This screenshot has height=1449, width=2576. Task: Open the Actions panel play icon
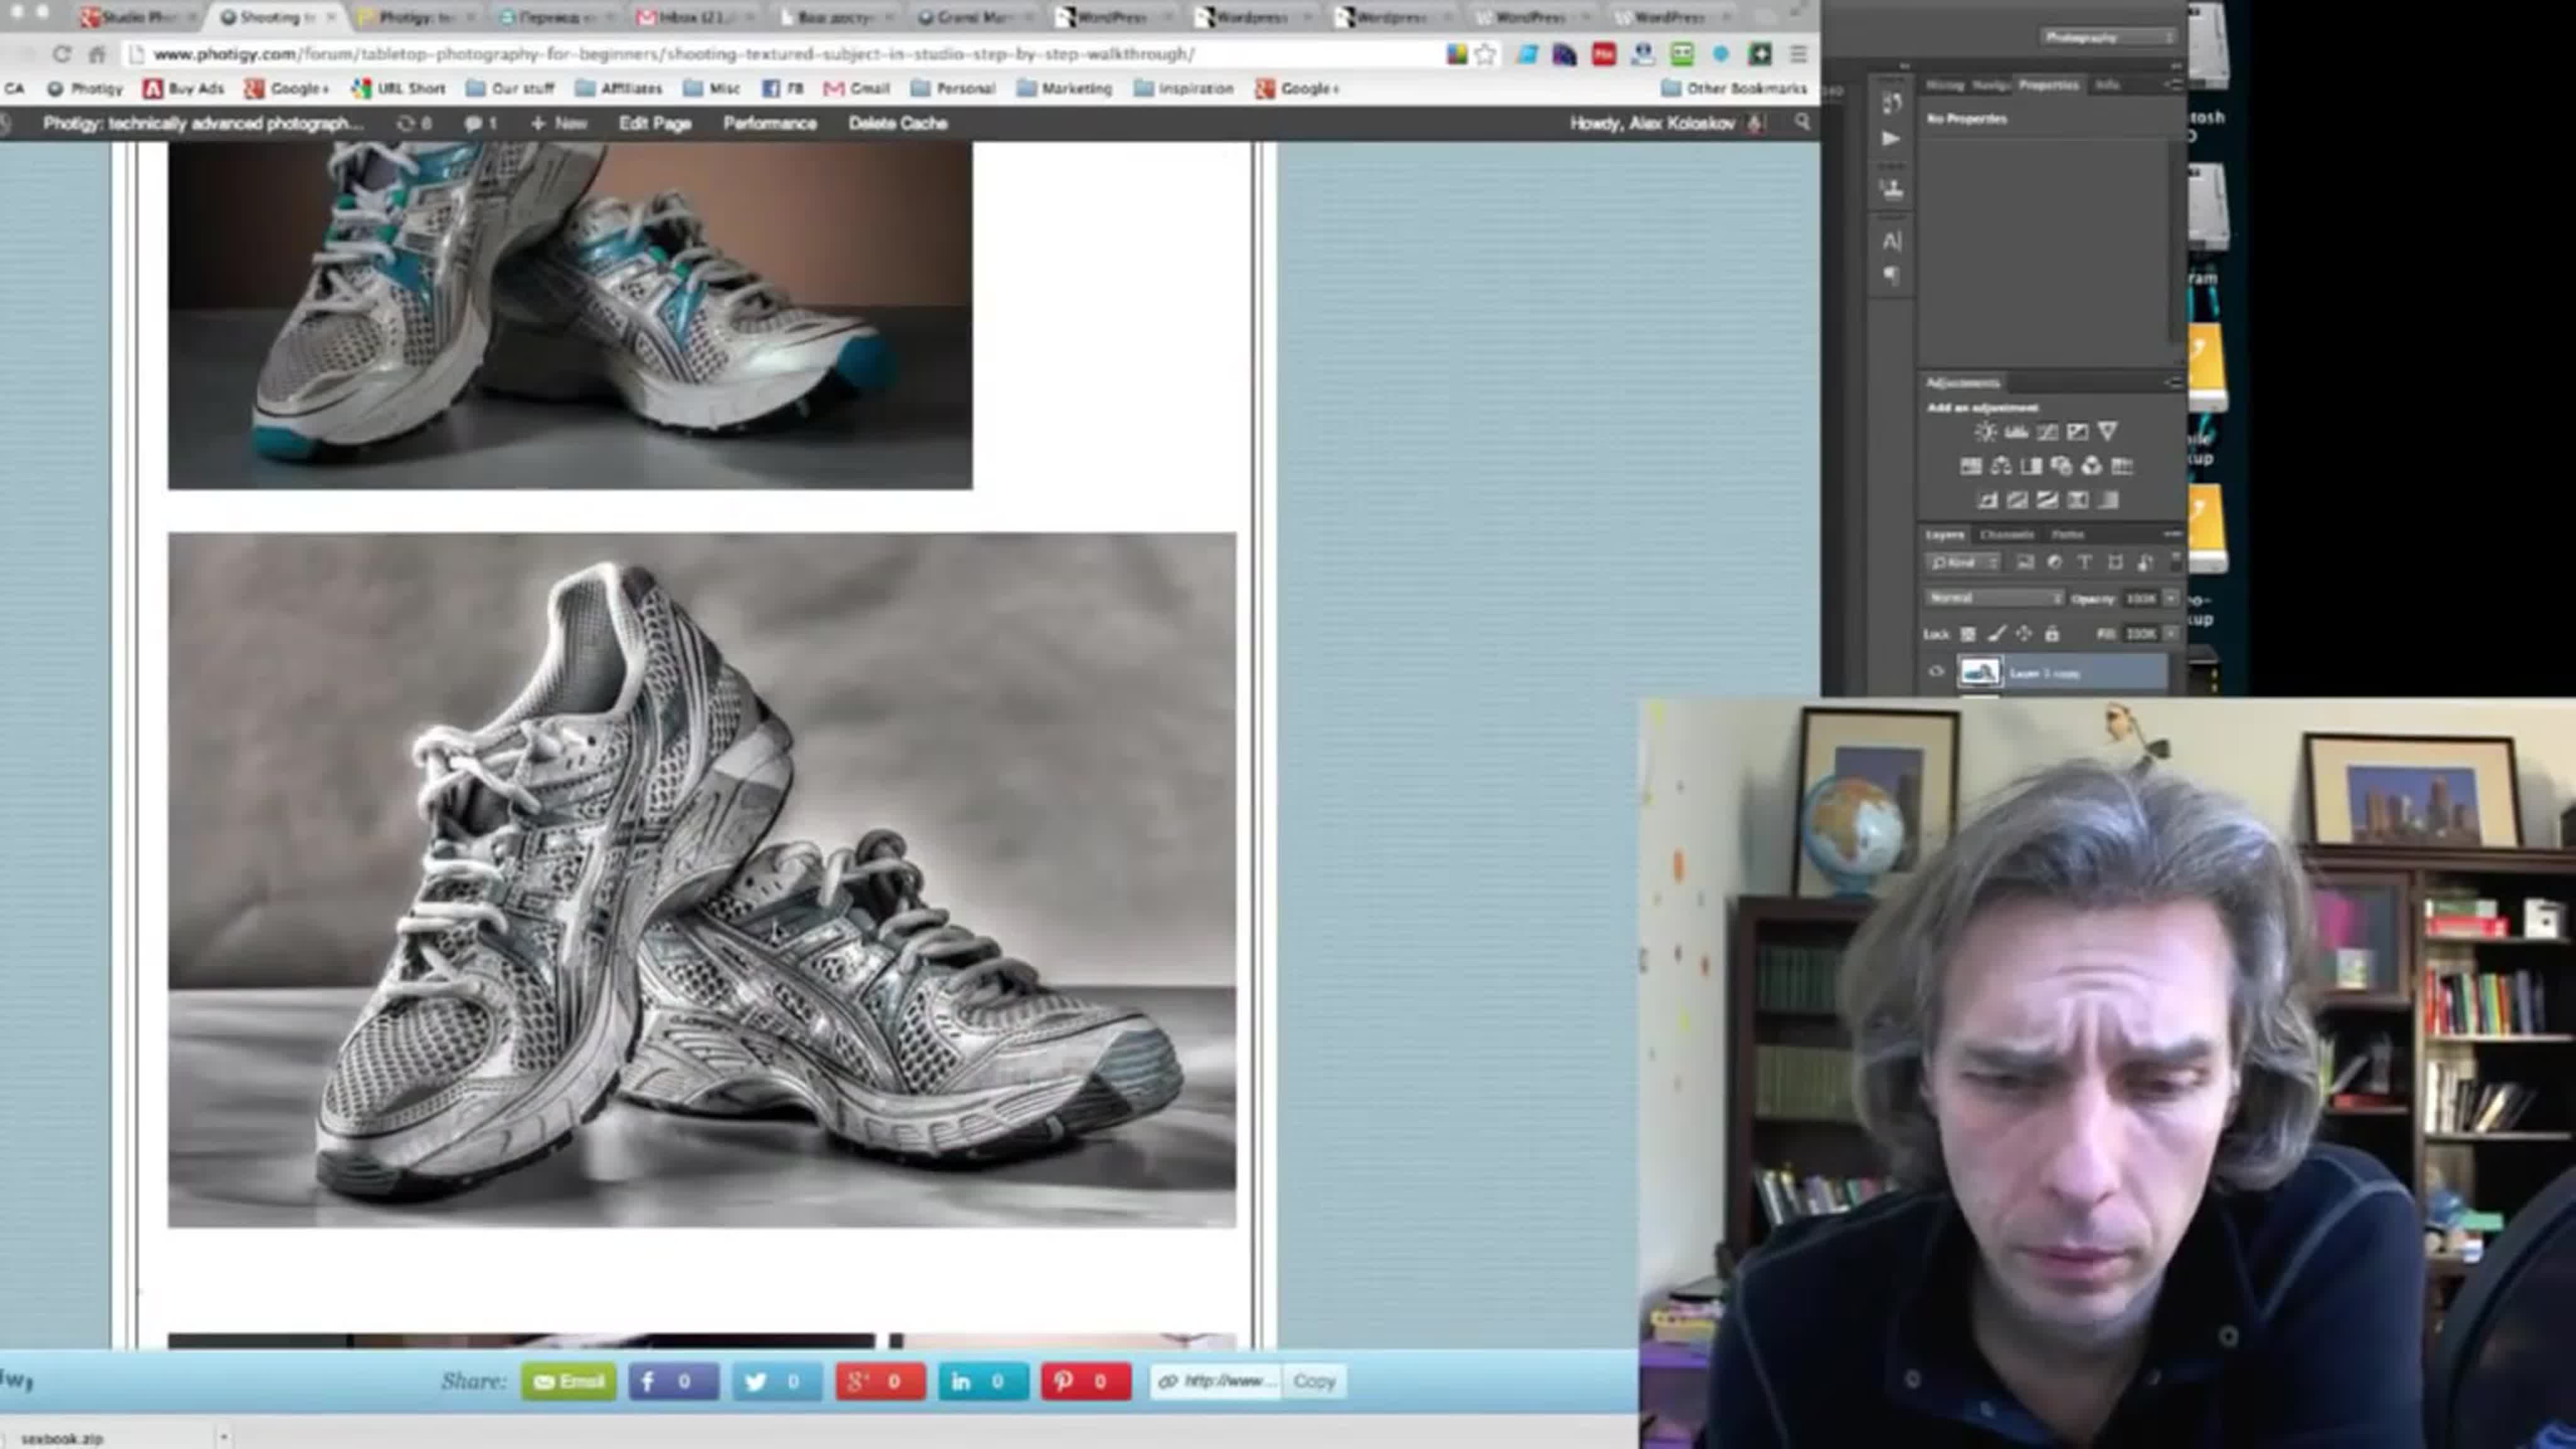click(1891, 138)
